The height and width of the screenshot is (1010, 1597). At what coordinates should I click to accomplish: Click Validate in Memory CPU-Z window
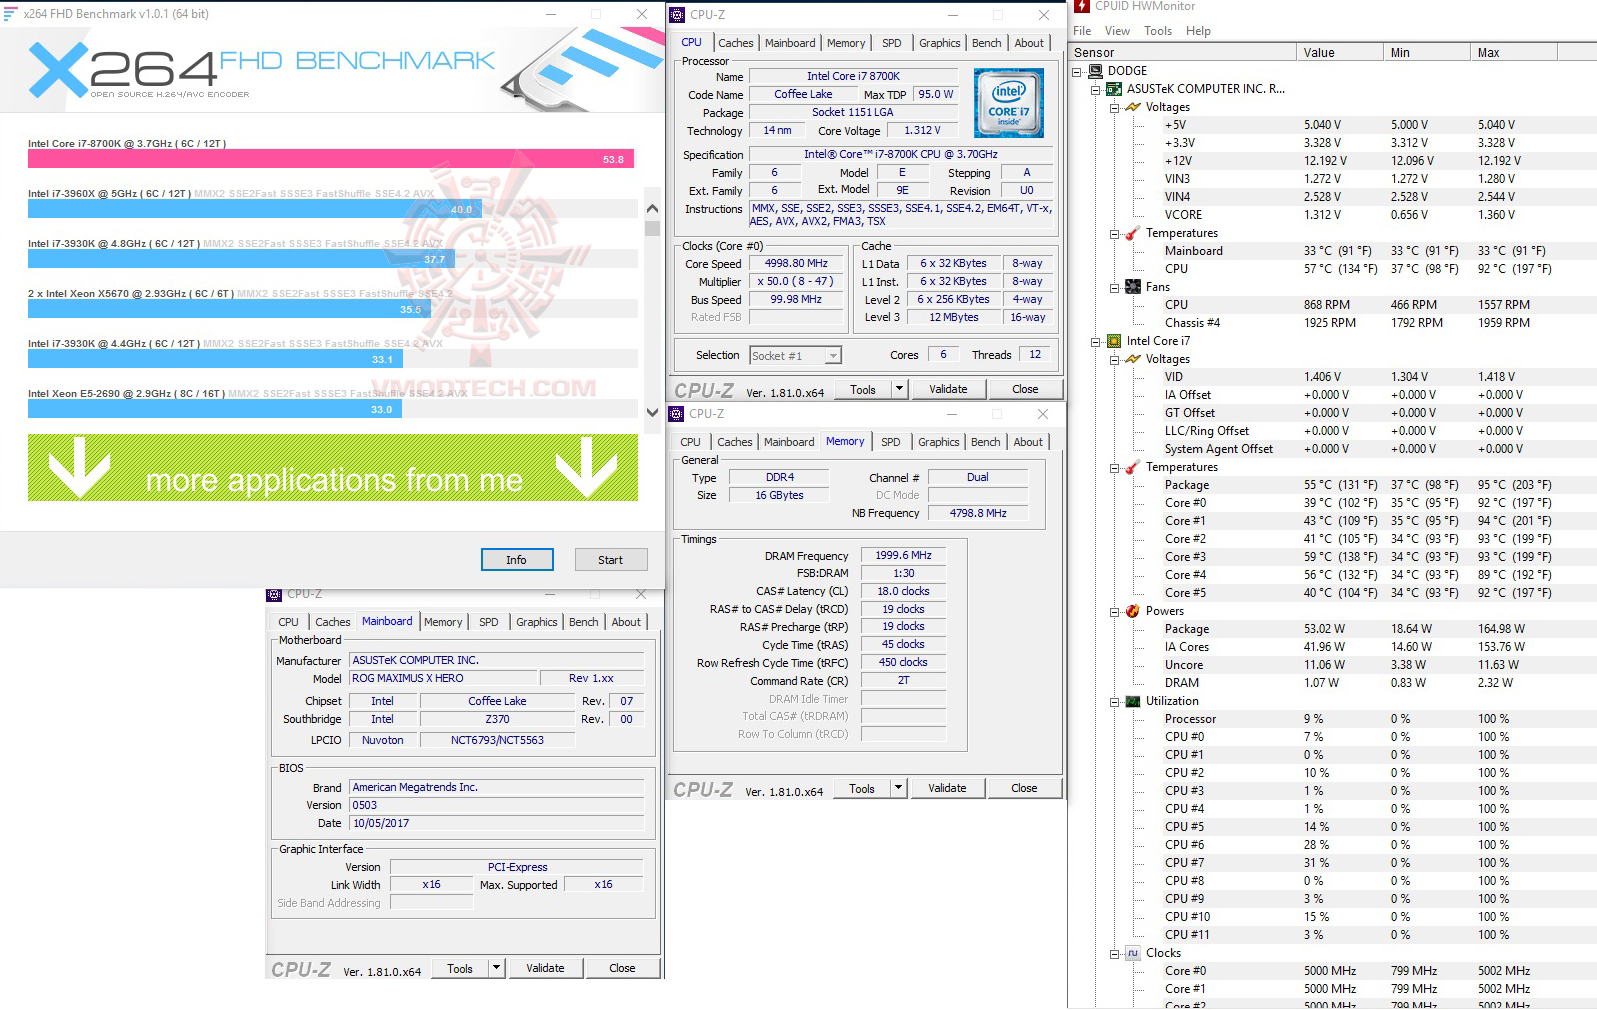pyautogui.click(x=947, y=788)
